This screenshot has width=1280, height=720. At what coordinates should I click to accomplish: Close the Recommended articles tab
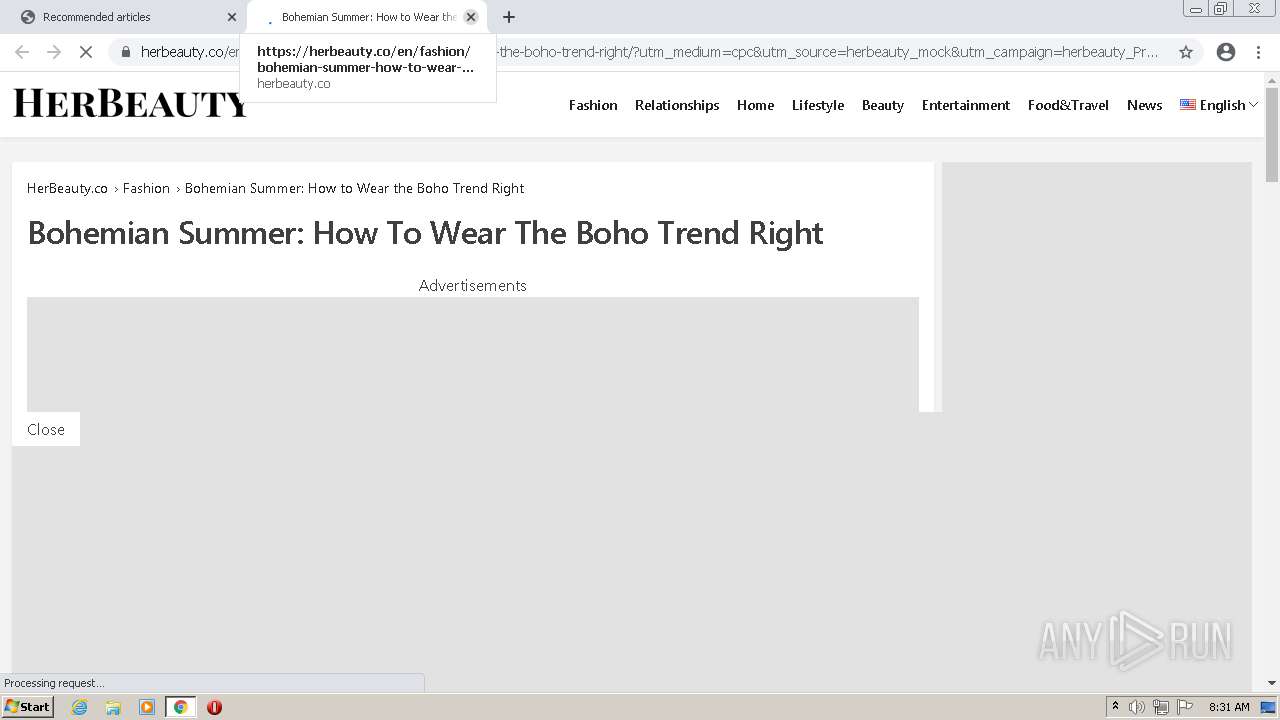coord(232,17)
